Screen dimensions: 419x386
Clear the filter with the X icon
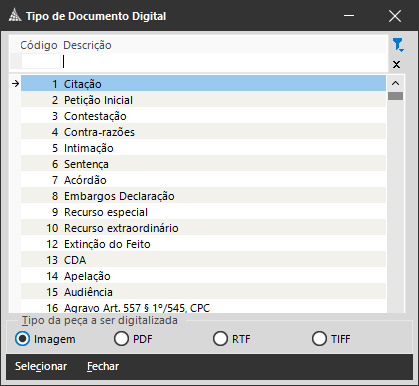coord(396,64)
